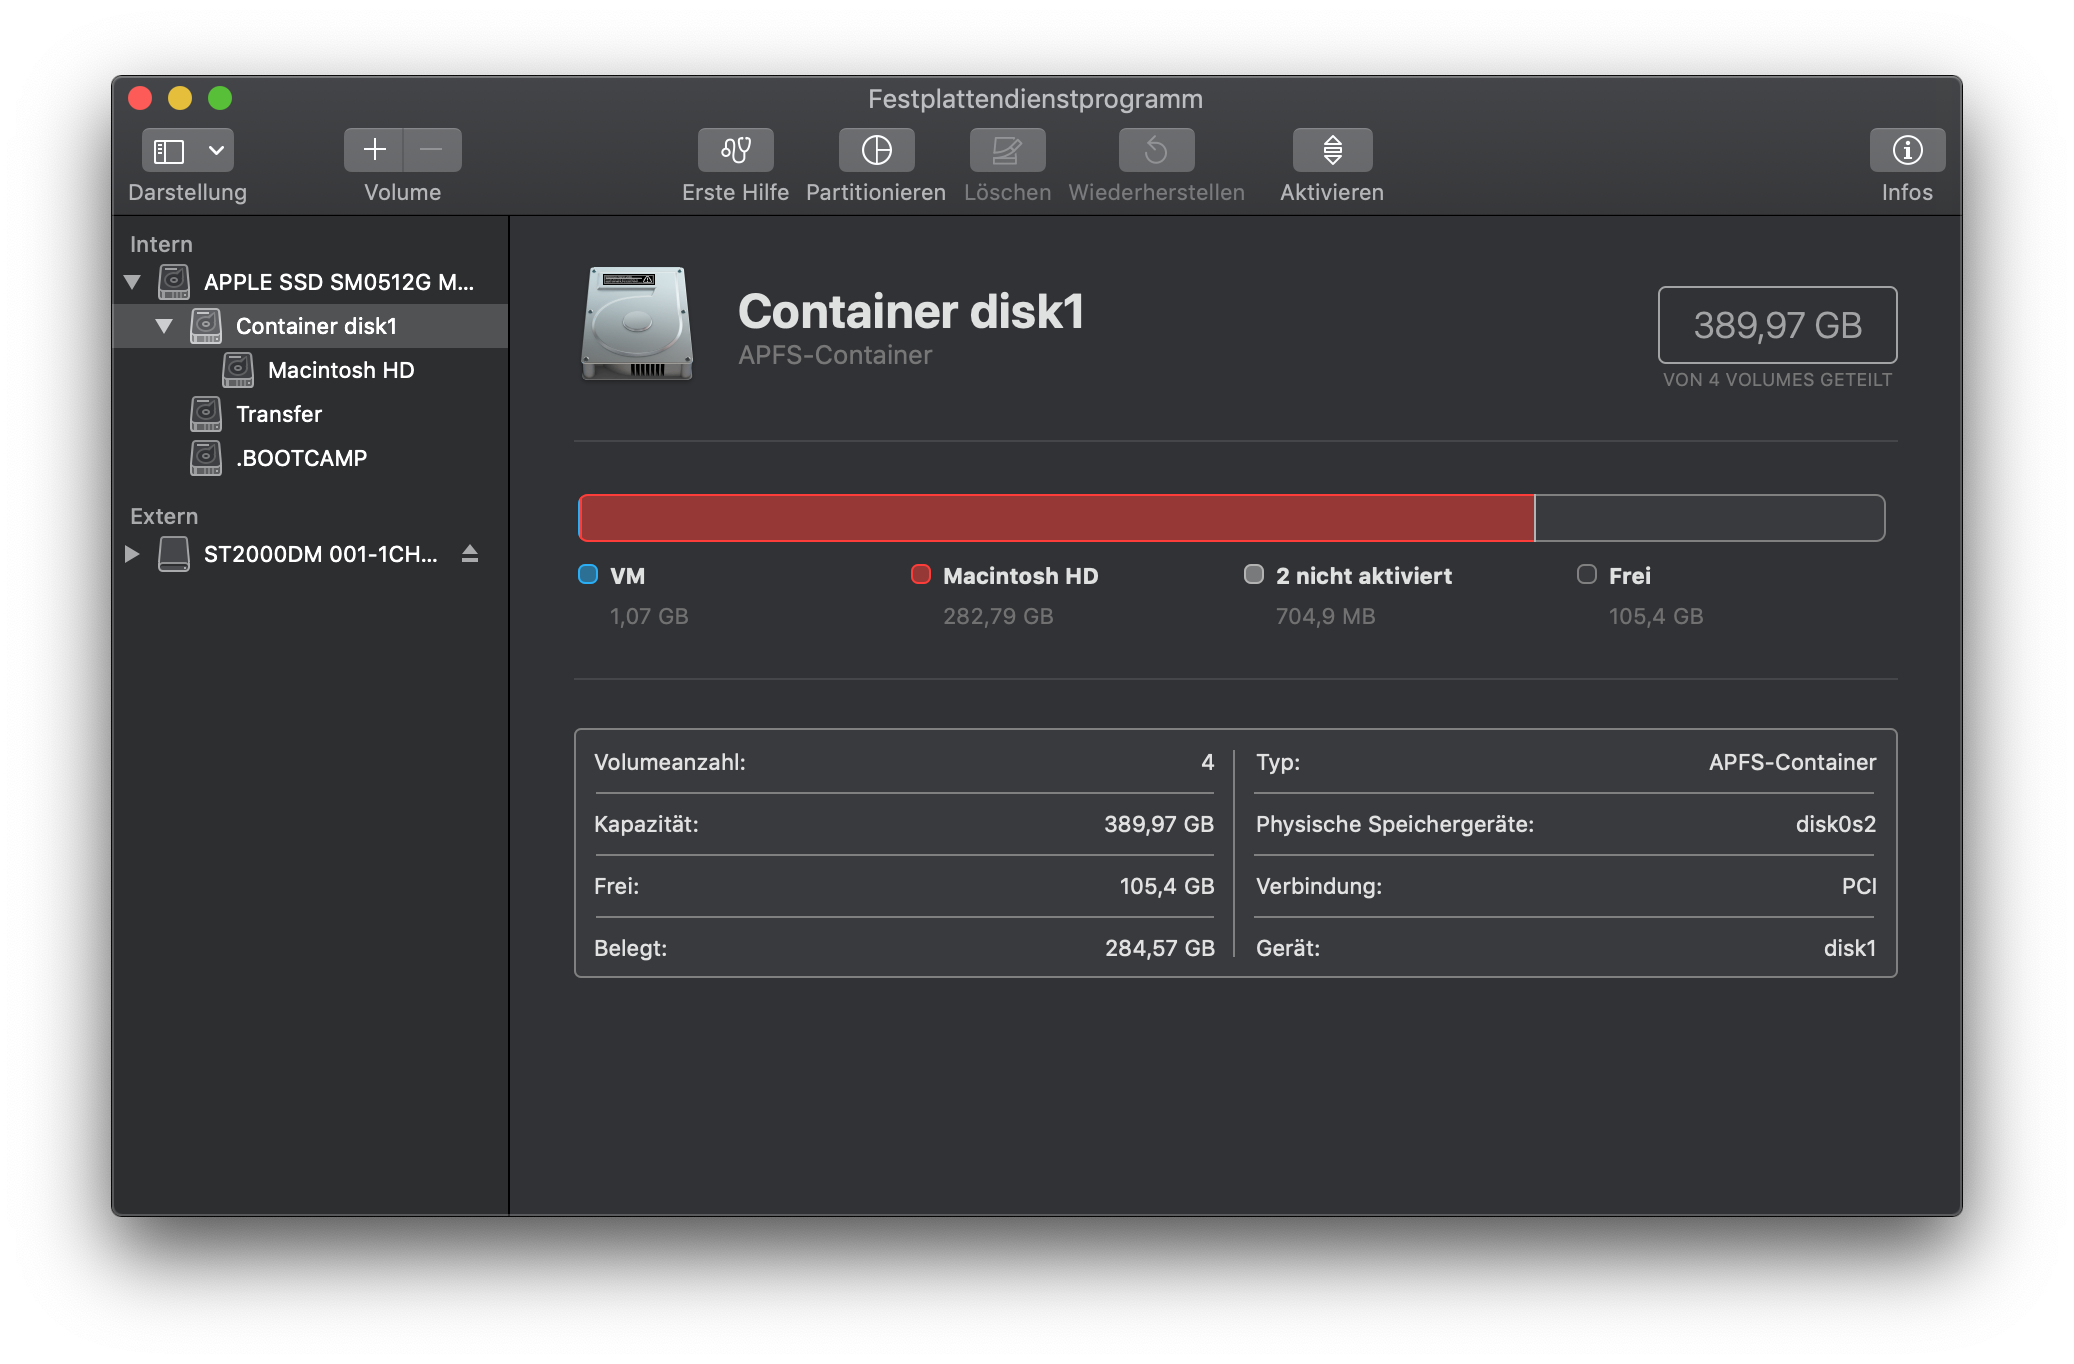This screenshot has width=2074, height=1364.
Task: Click the blue VM legend swatch
Action: (x=588, y=574)
